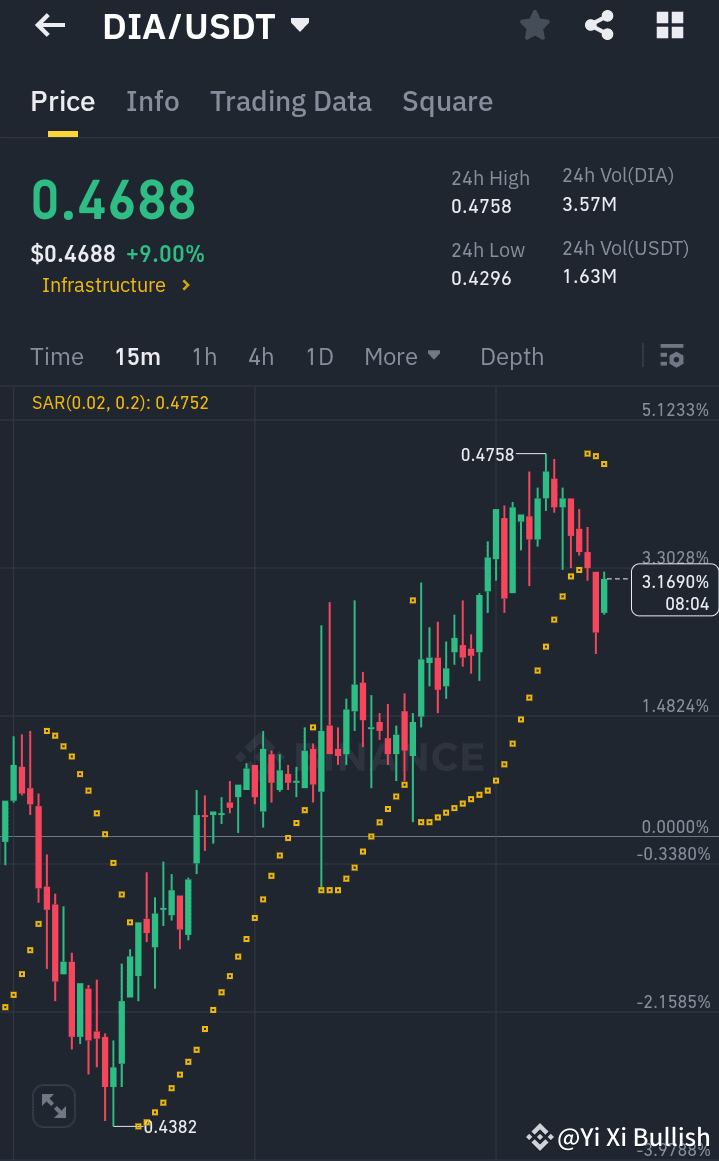The image size is (719, 1161).
Task: Expand chart to fullscreen via corner icon
Action: pos(53,1105)
